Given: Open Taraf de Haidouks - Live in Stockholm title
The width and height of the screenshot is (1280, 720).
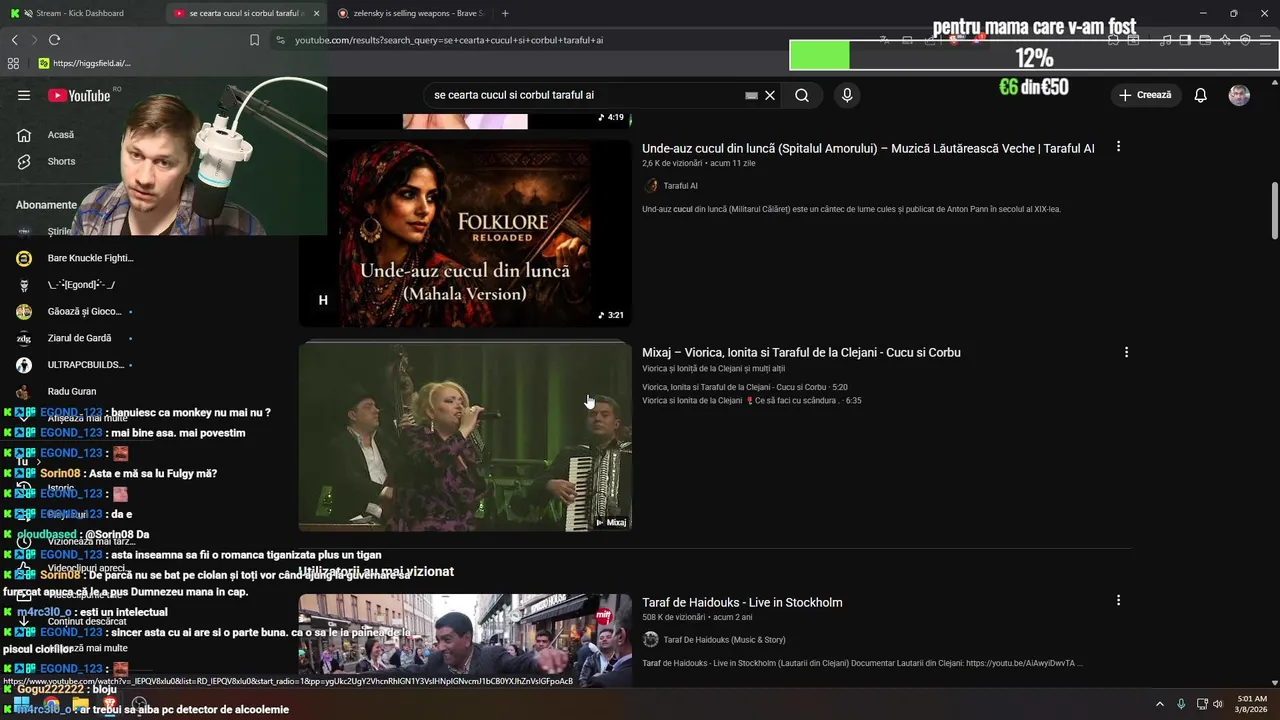Looking at the screenshot, I should point(742,602).
